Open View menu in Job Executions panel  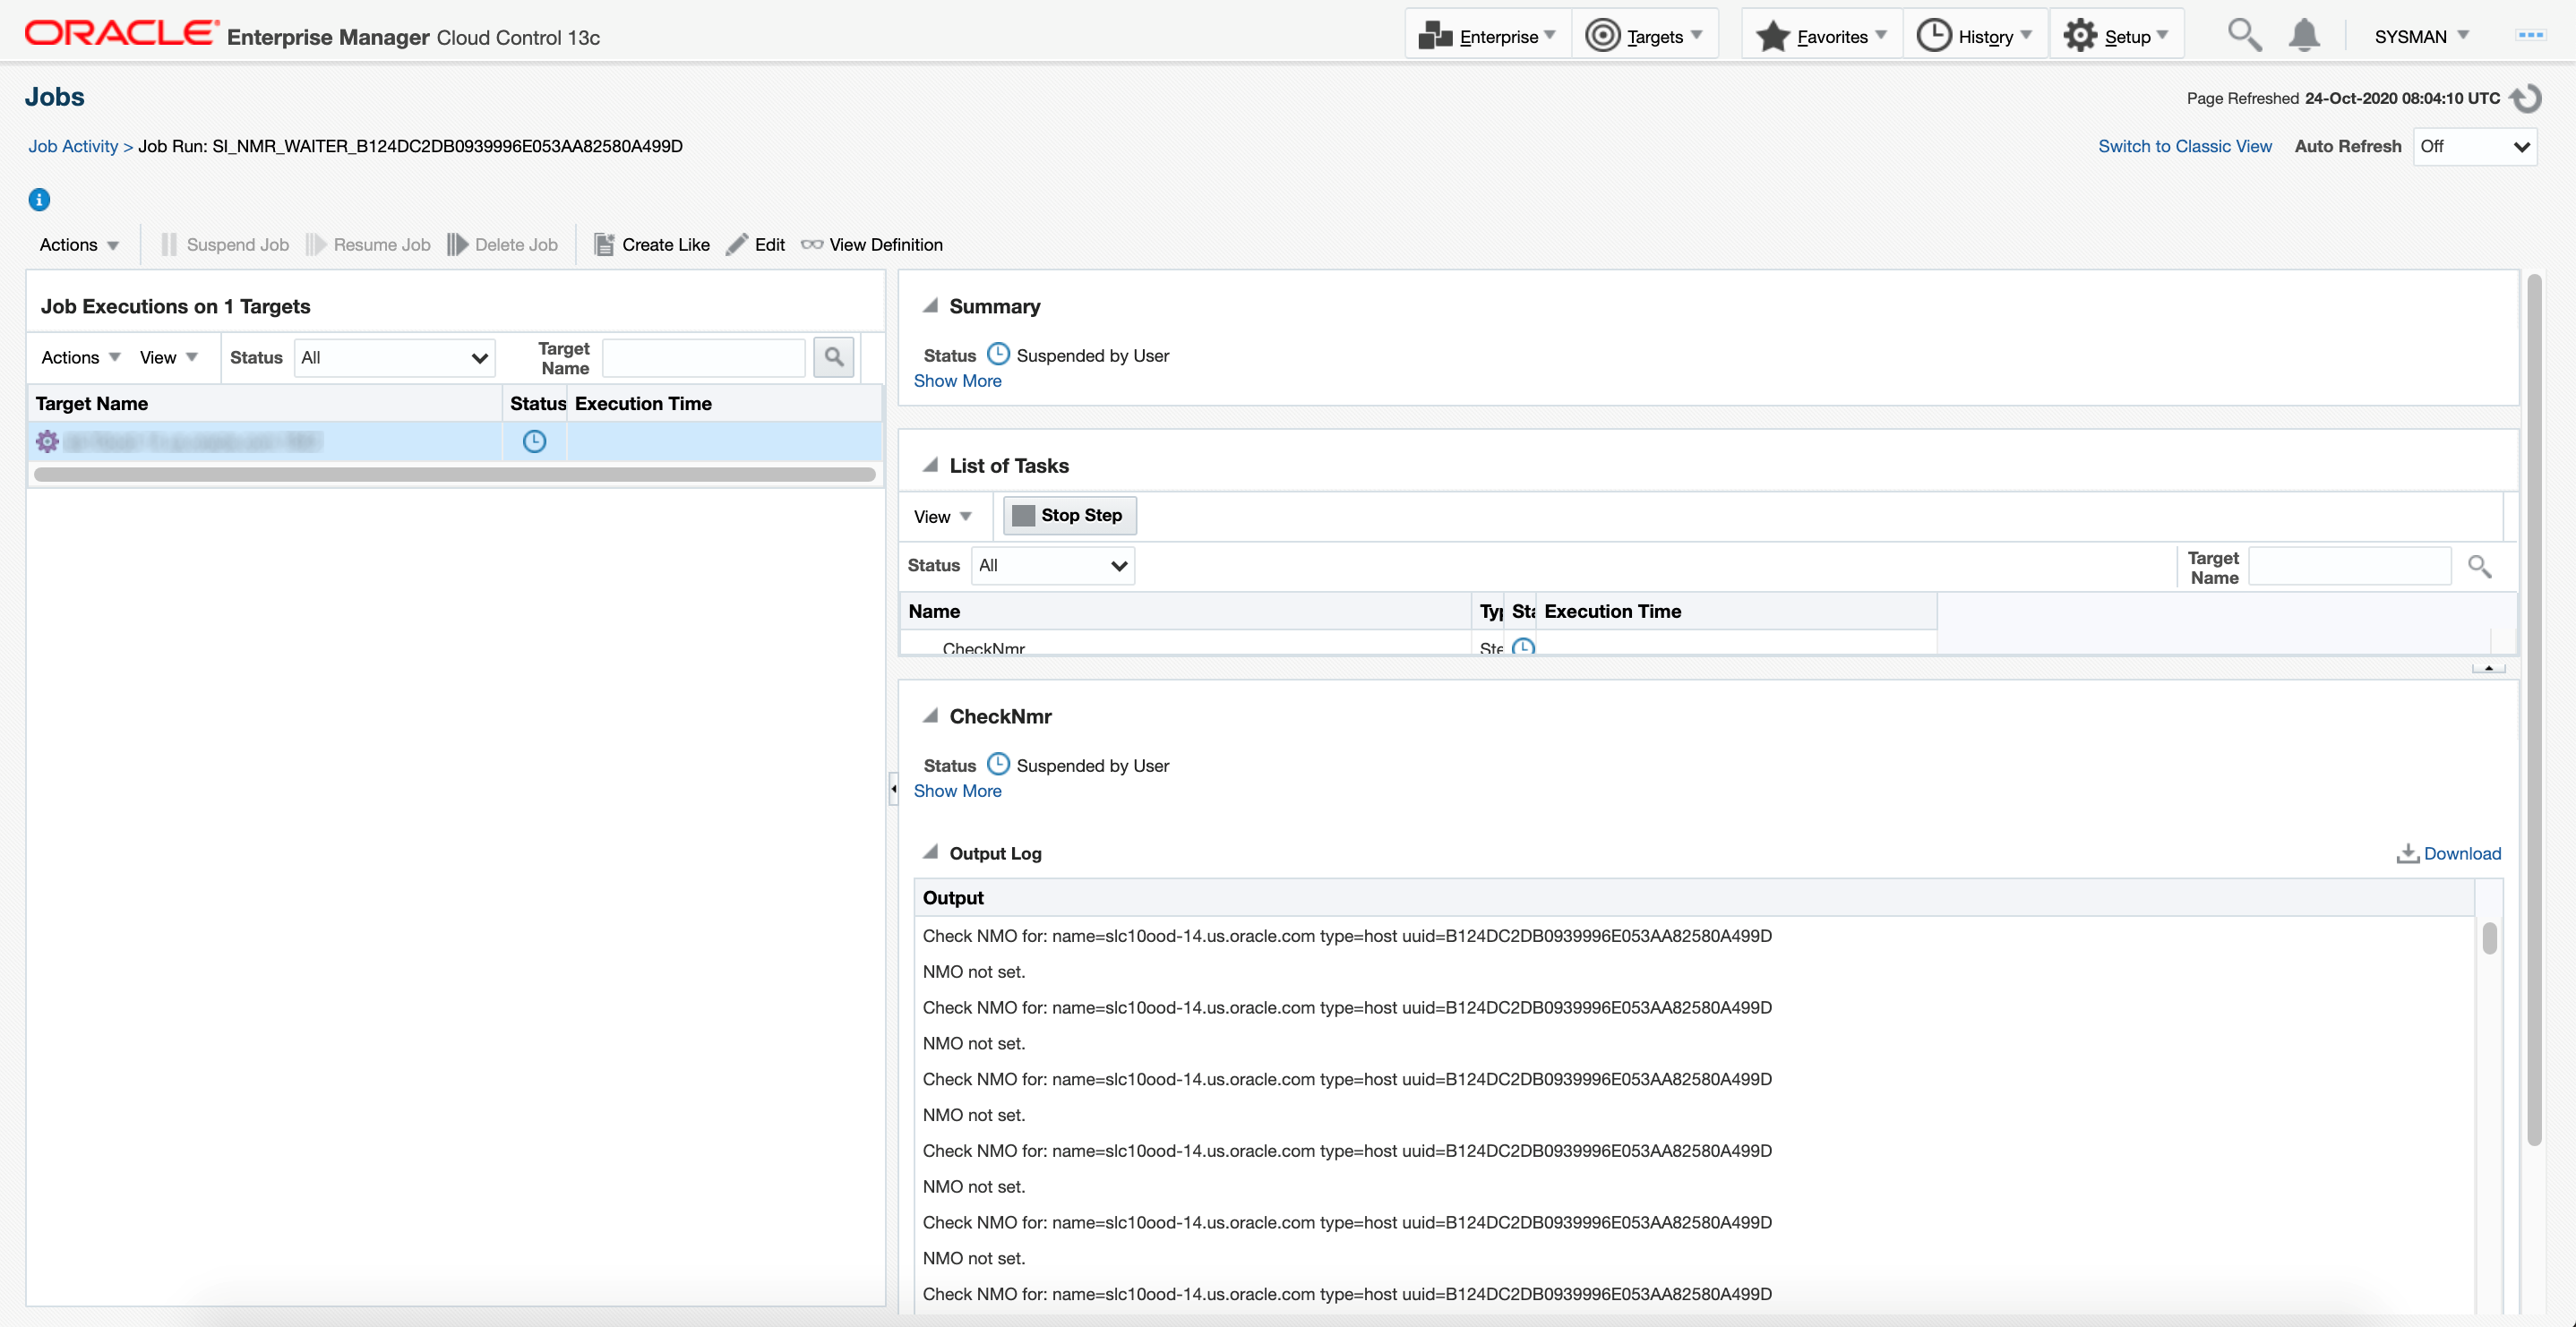tap(169, 357)
